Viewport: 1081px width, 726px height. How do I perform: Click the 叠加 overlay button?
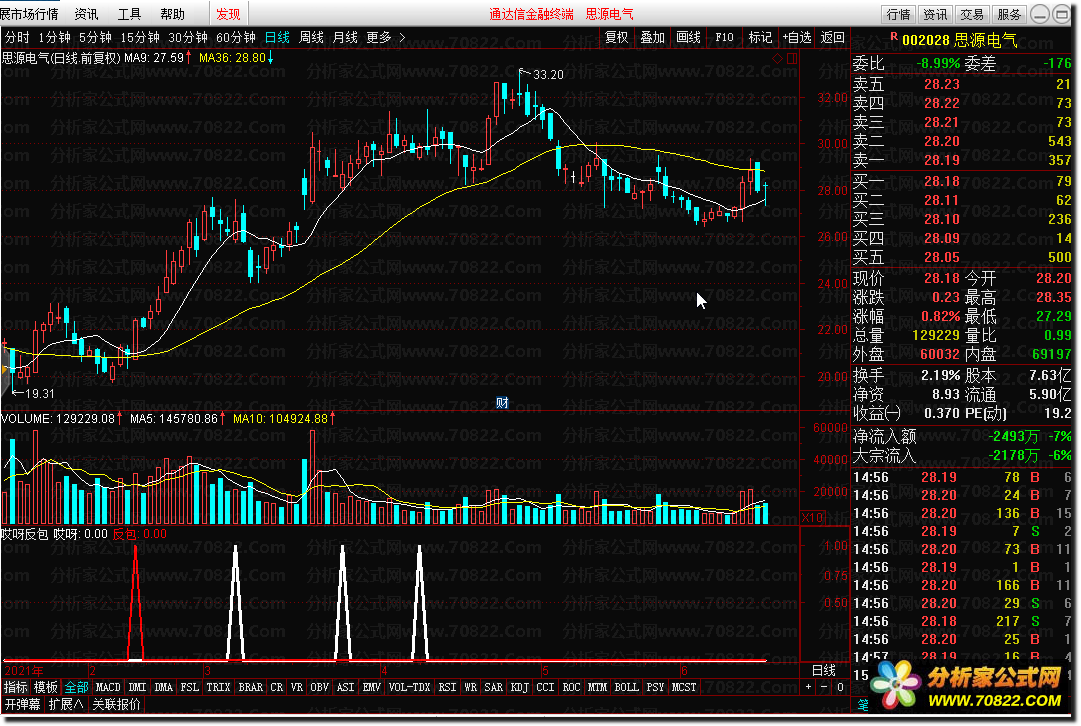[652, 37]
